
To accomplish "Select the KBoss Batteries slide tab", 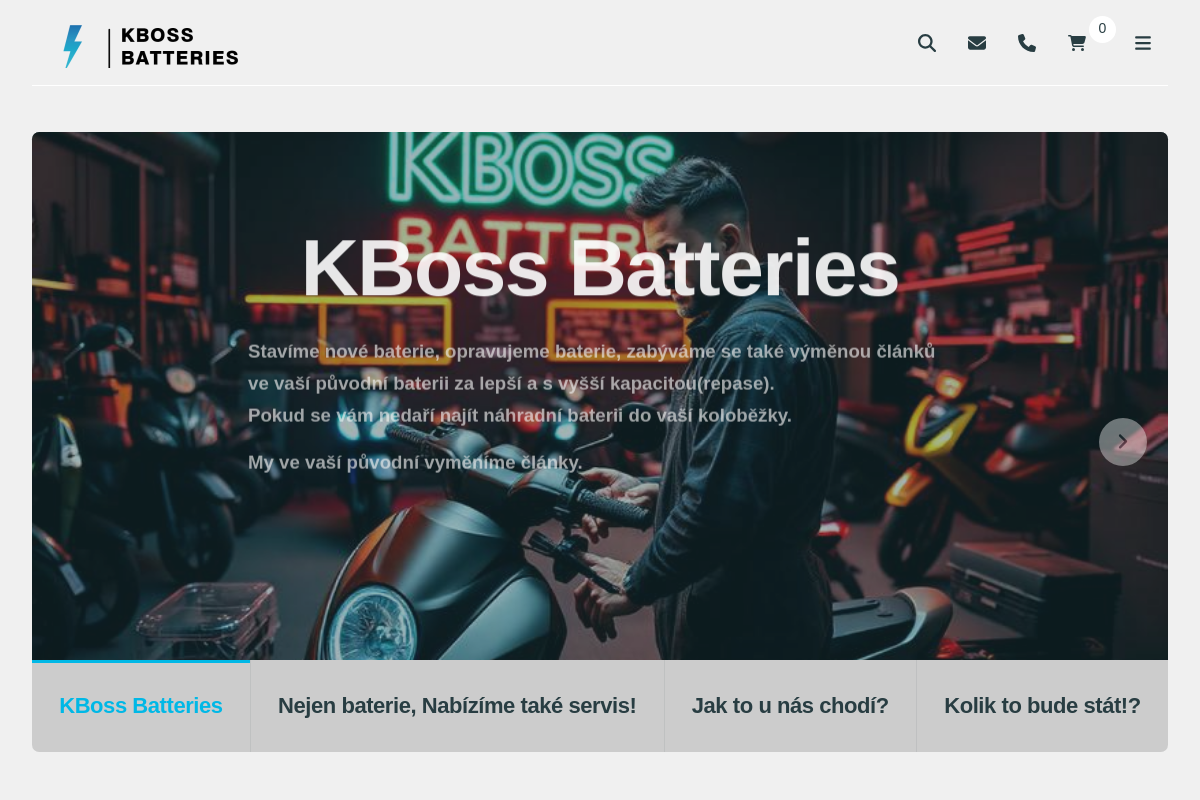I will click(141, 706).
